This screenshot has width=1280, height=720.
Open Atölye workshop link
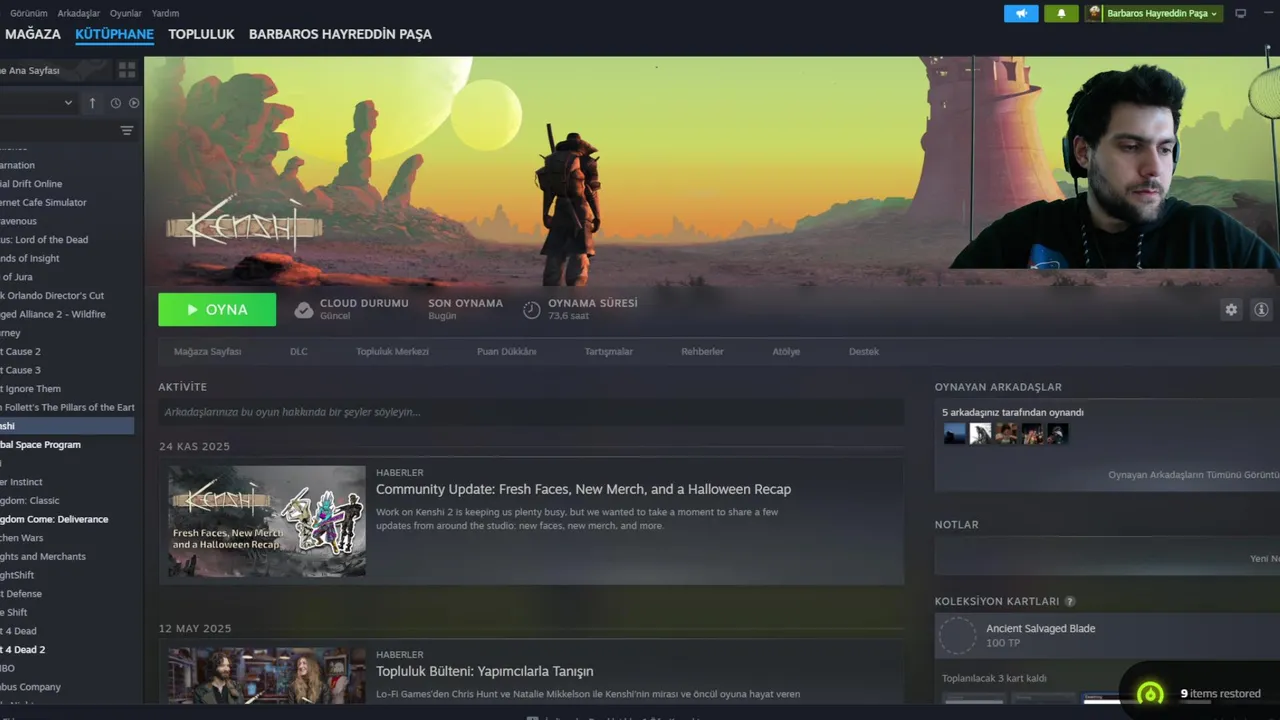tap(786, 352)
